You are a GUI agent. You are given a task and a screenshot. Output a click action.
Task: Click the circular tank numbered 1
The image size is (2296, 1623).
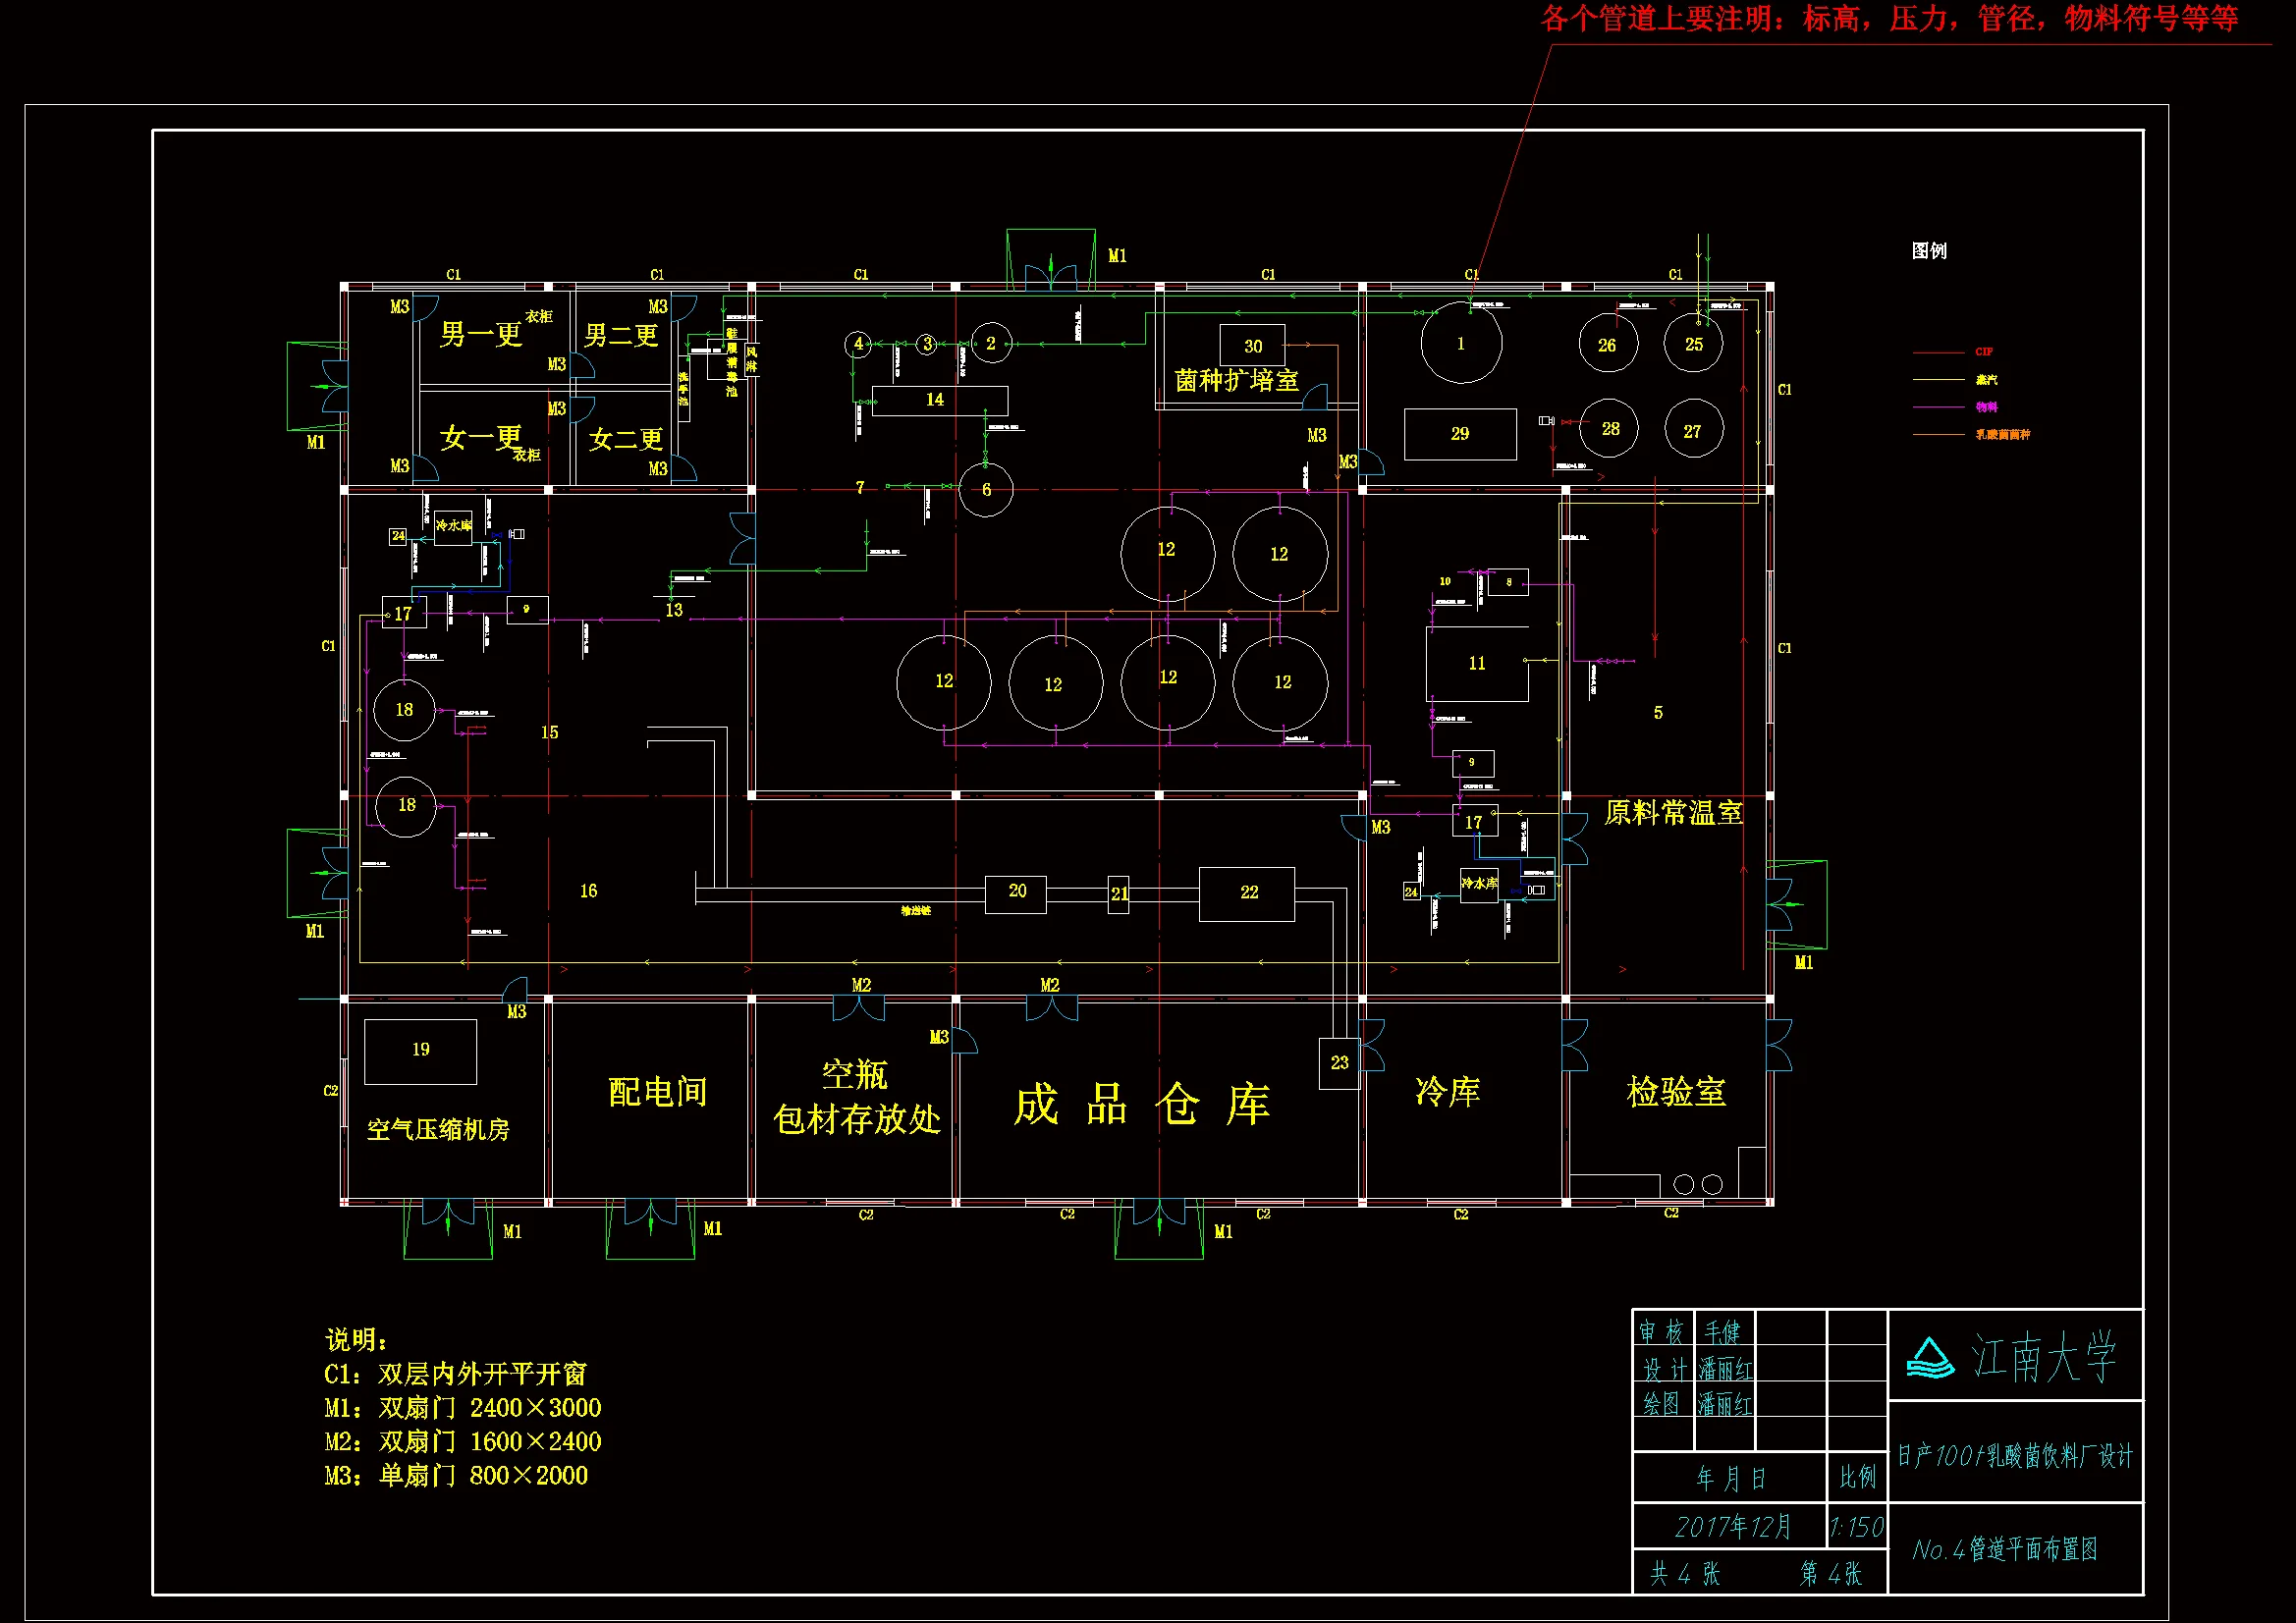pyautogui.click(x=1460, y=344)
